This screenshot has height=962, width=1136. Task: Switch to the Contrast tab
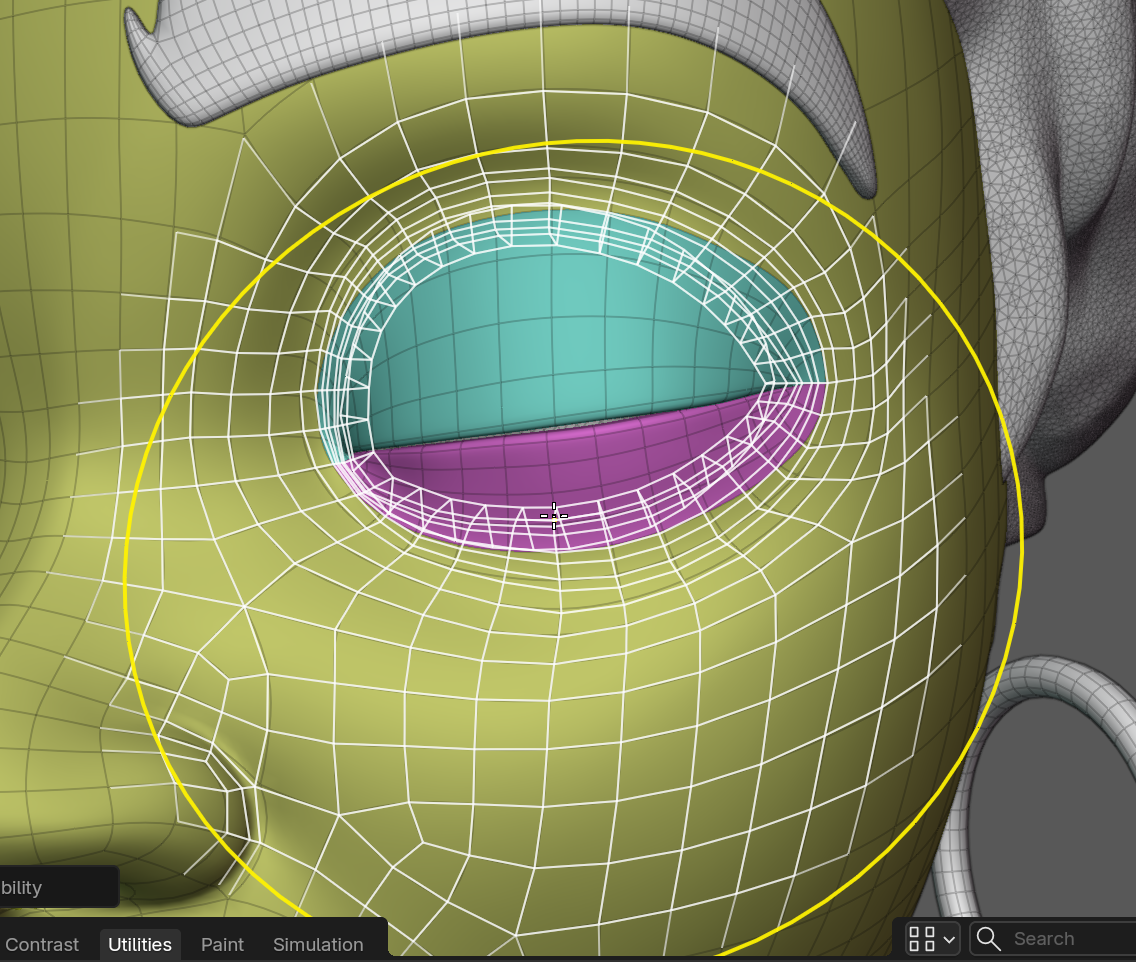pyautogui.click(x=41, y=944)
